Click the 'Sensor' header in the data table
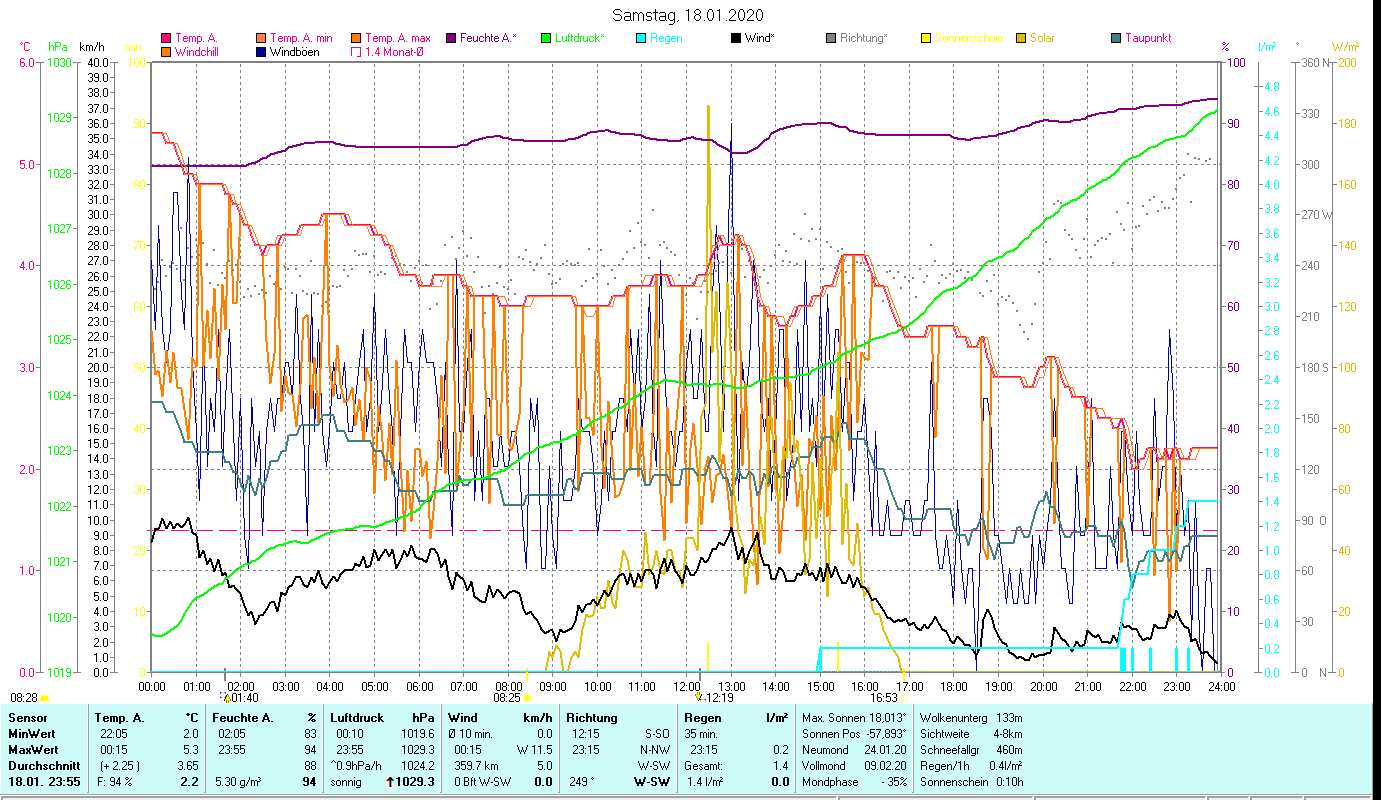 coord(26,718)
